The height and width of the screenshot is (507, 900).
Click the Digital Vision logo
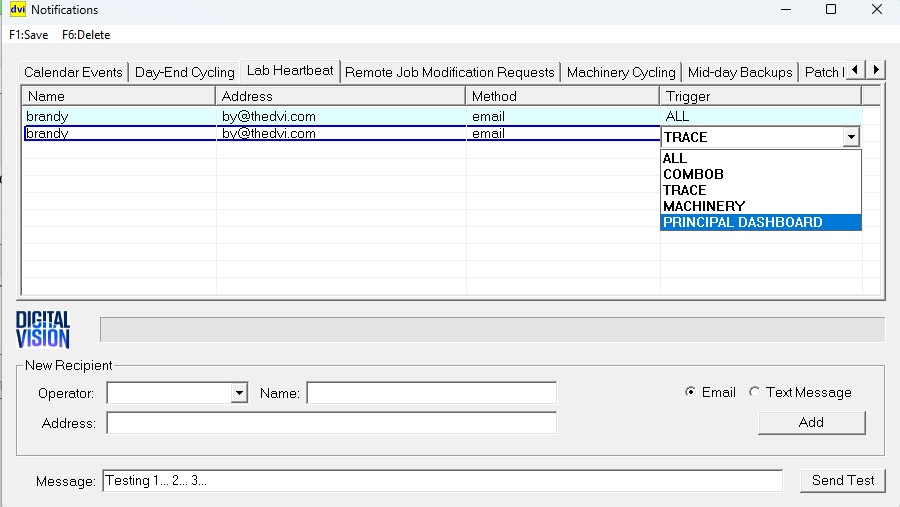tap(43, 329)
